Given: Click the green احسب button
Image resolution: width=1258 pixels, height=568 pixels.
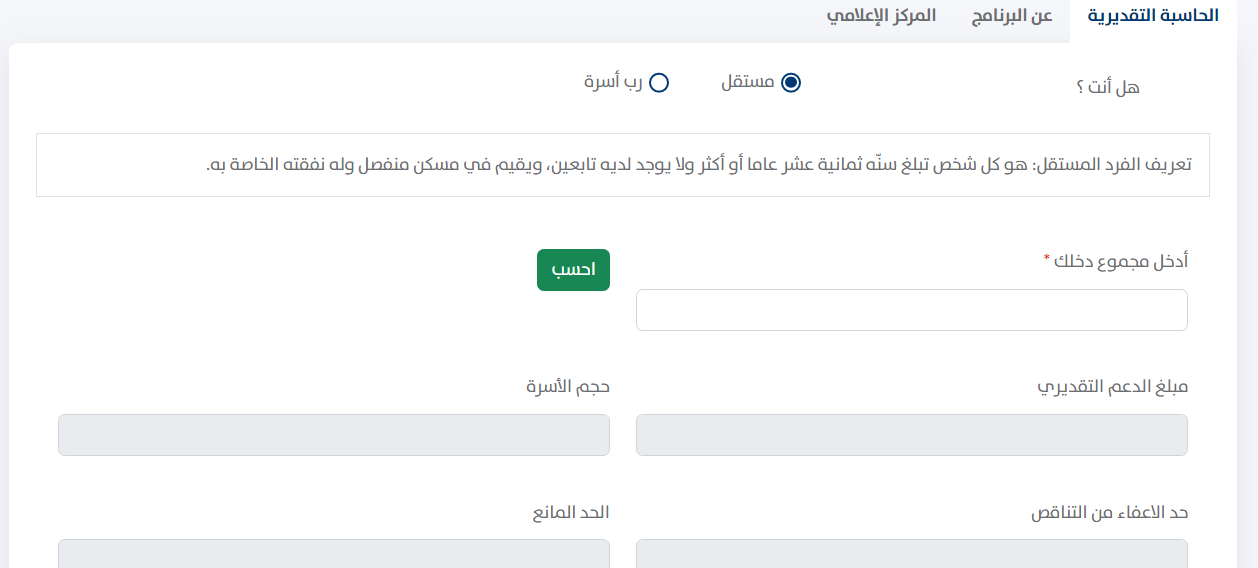Looking at the screenshot, I should tap(573, 270).
